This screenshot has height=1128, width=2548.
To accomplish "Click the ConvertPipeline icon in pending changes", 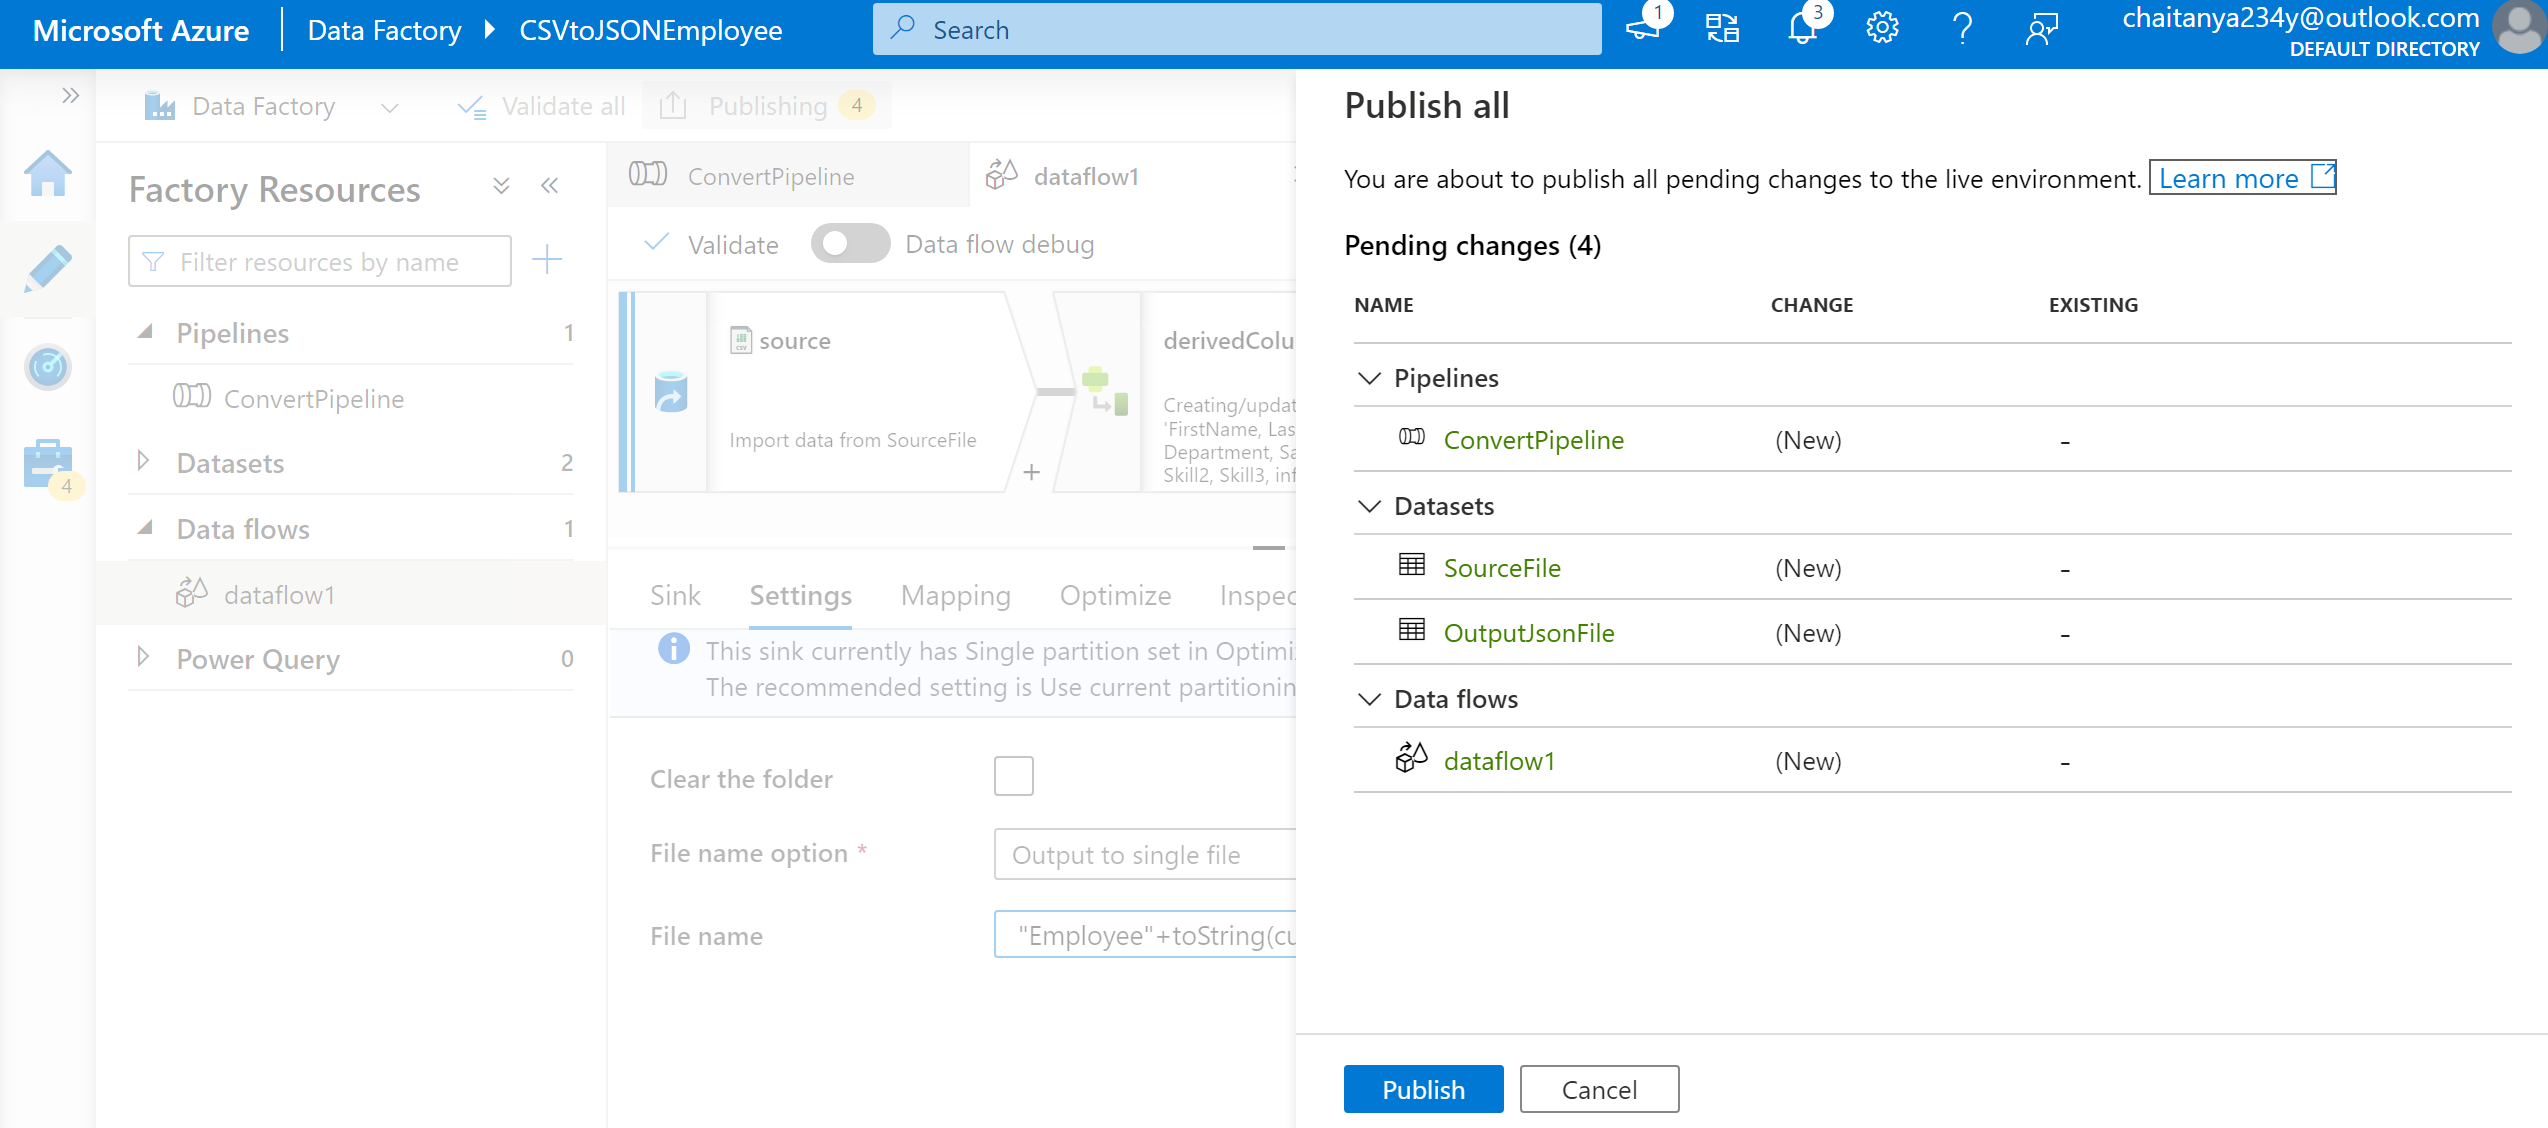I will click(x=1412, y=437).
